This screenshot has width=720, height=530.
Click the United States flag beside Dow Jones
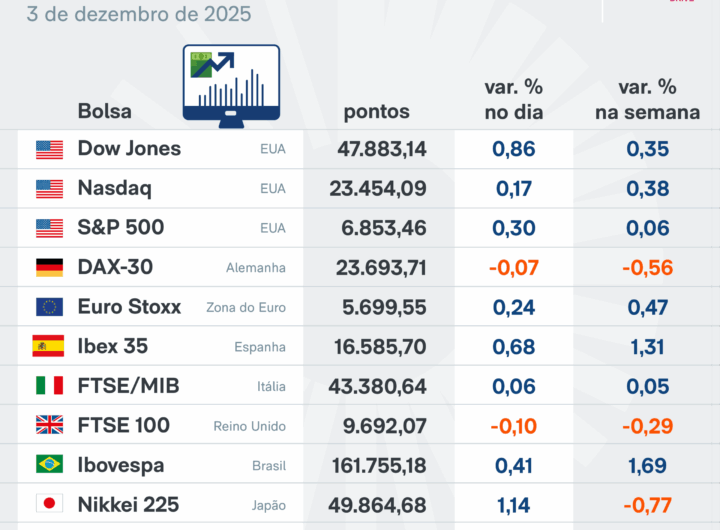pos(49,149)
